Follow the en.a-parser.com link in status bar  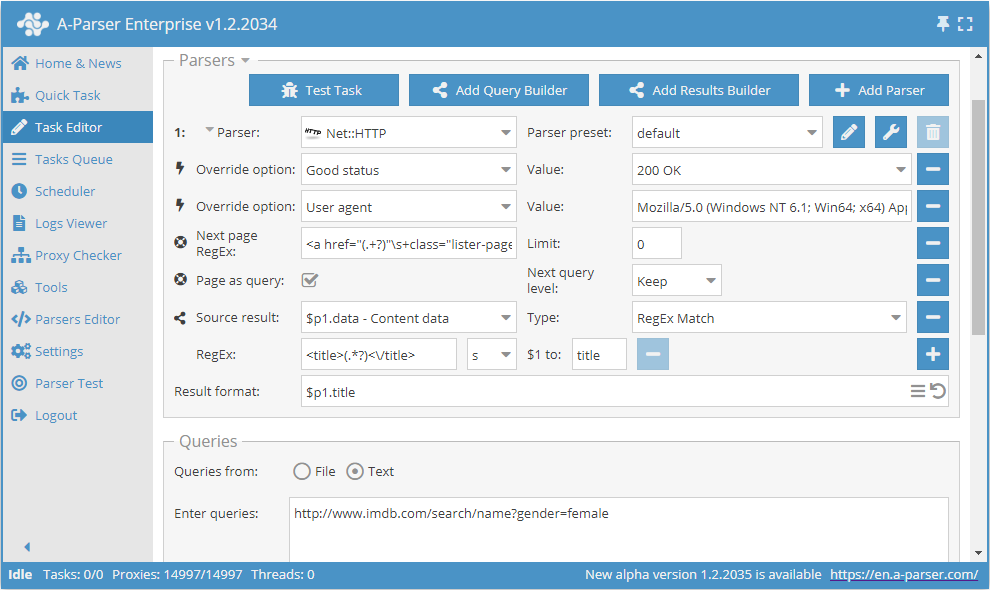pos(905,575)
